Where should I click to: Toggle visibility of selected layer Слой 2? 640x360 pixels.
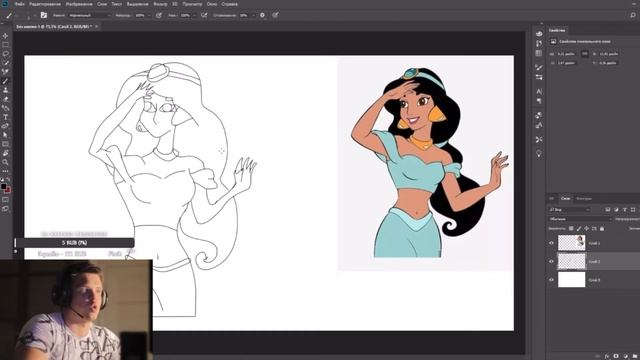[551, 261]
